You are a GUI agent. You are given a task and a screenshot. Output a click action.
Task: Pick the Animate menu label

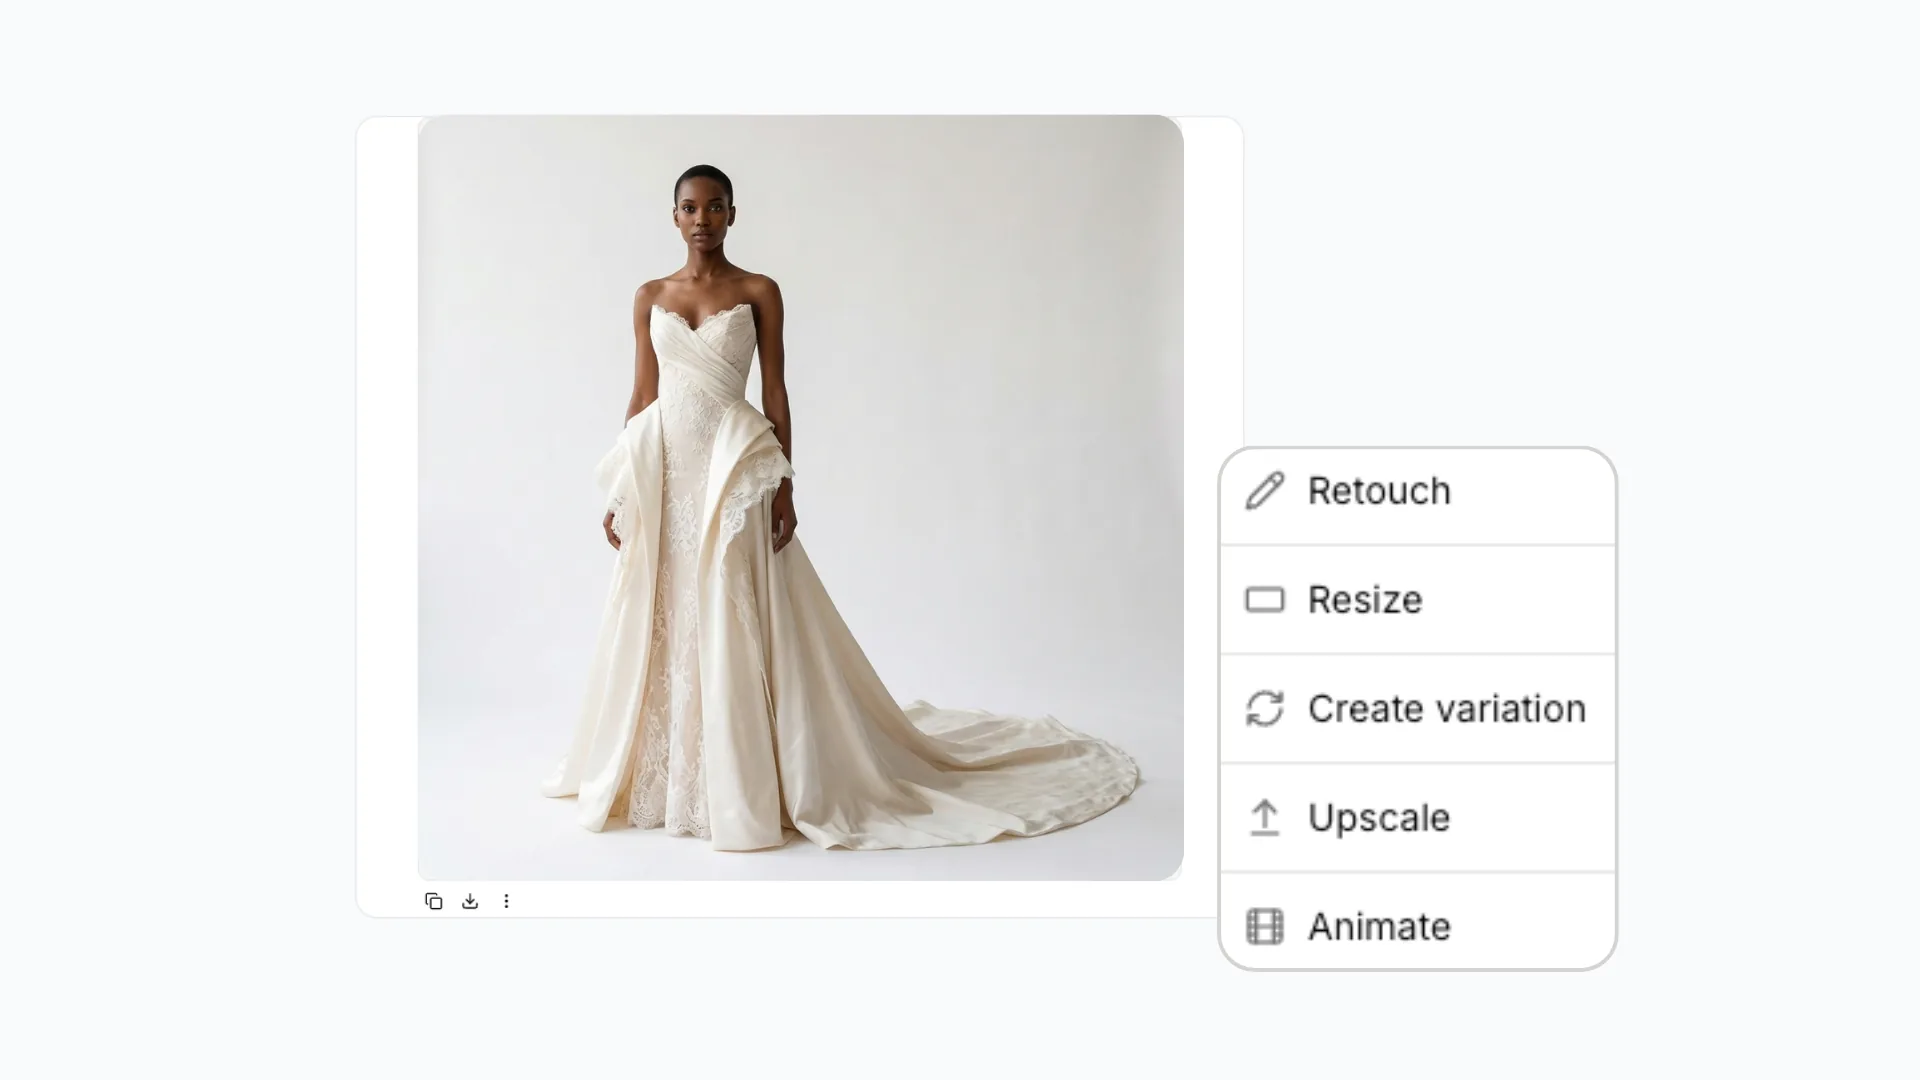1378,927
